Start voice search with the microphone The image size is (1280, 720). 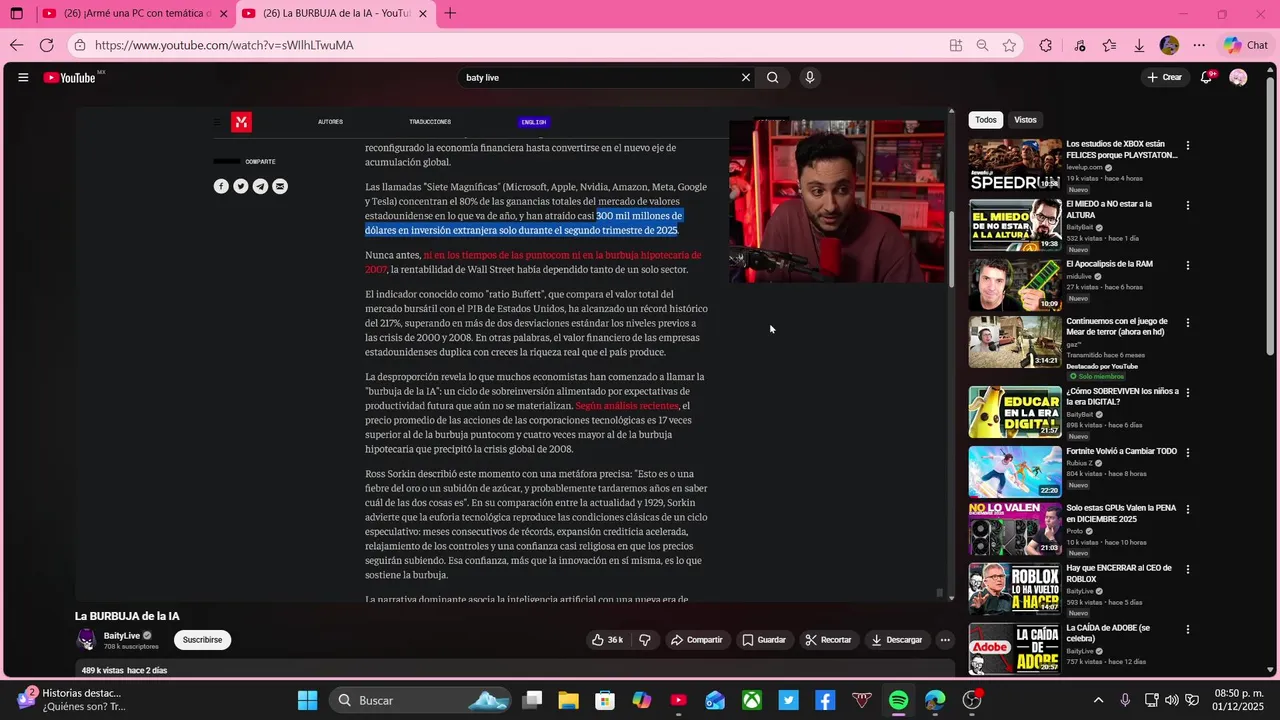pyautogui.click(x=810, y=77)
